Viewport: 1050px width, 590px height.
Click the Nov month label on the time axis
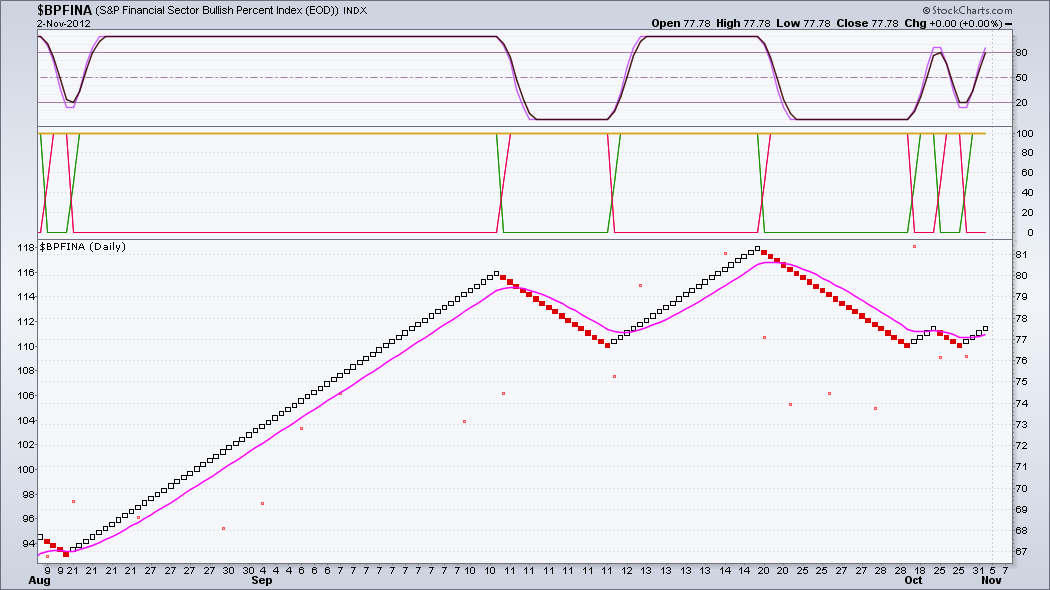point(992,580)
